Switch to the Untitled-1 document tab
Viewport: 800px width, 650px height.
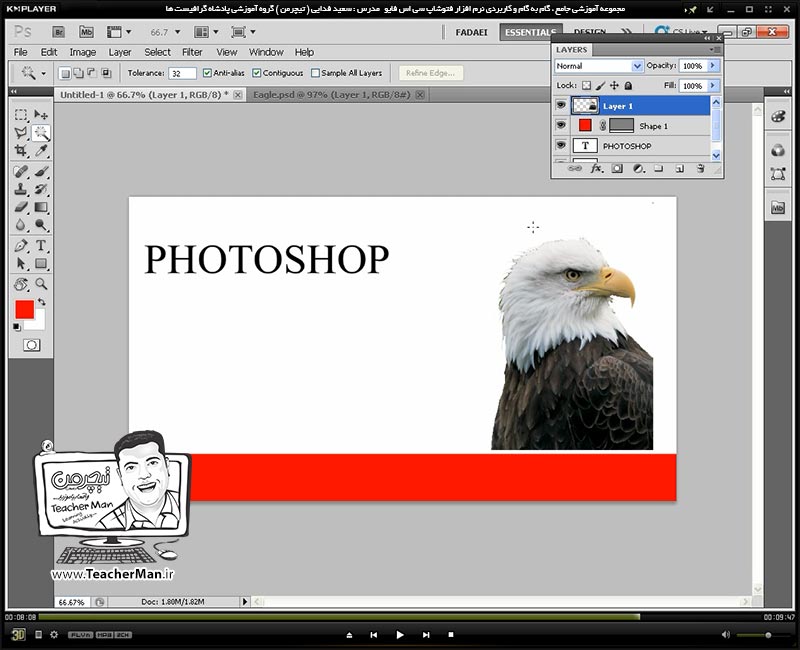pyautogui.click(x=149, y=95)
